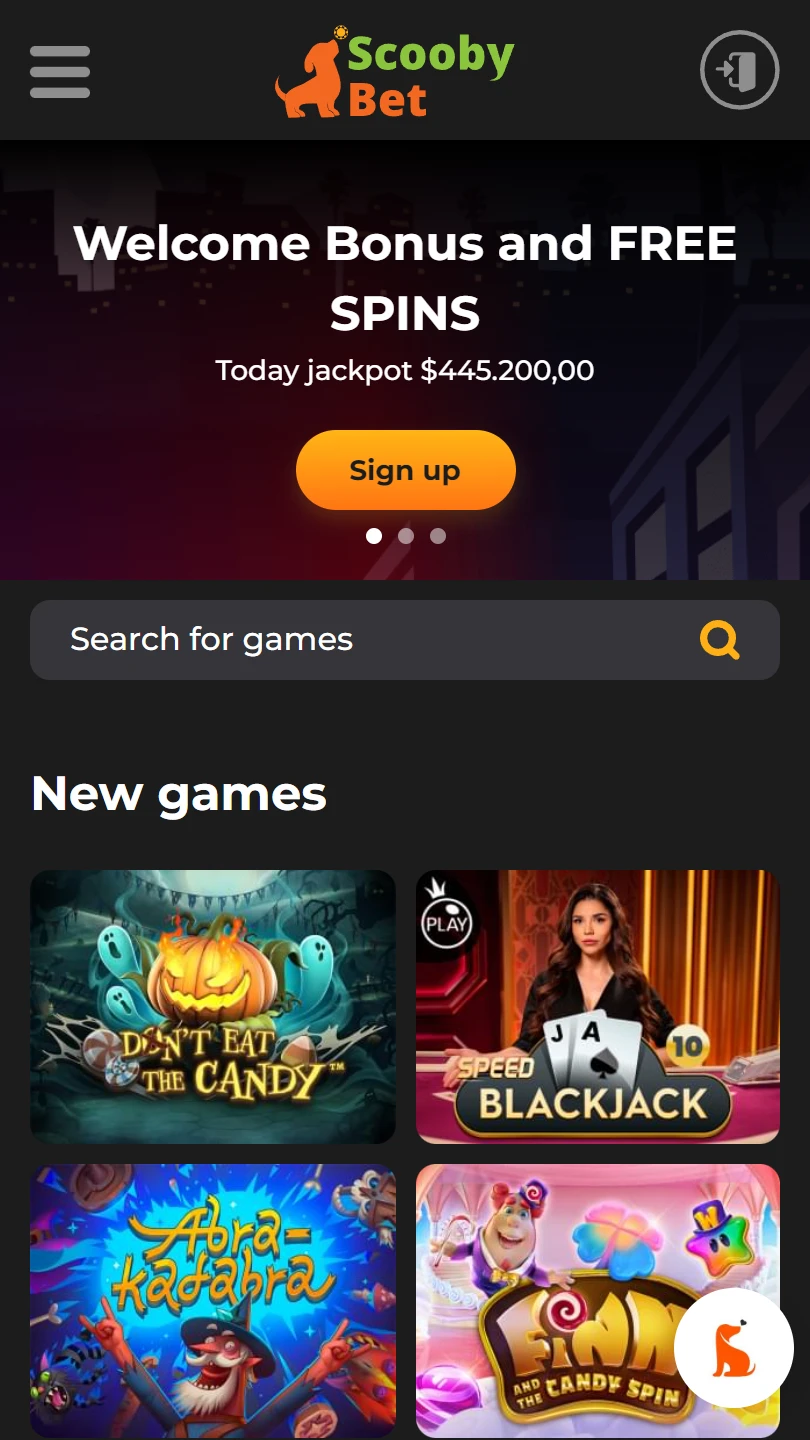Screen dimensions: 810x1440
Task: Click the orange dog in header logo
Action: (x=309, y=79)
